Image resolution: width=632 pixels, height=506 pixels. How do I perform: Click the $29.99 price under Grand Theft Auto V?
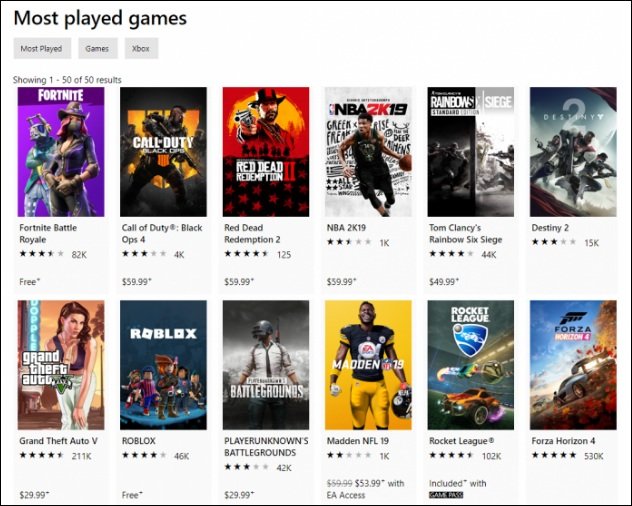[x=34, y=495]
